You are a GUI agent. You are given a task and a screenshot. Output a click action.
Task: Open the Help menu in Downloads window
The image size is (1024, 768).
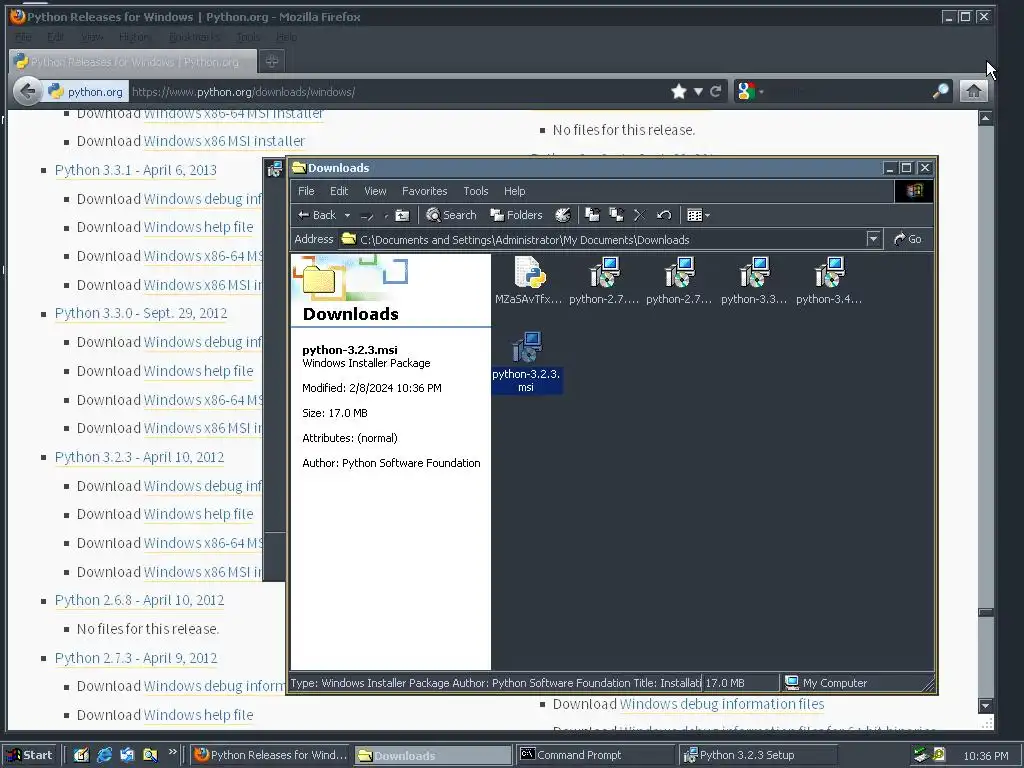pyautogui.click(x=515, y=191)
